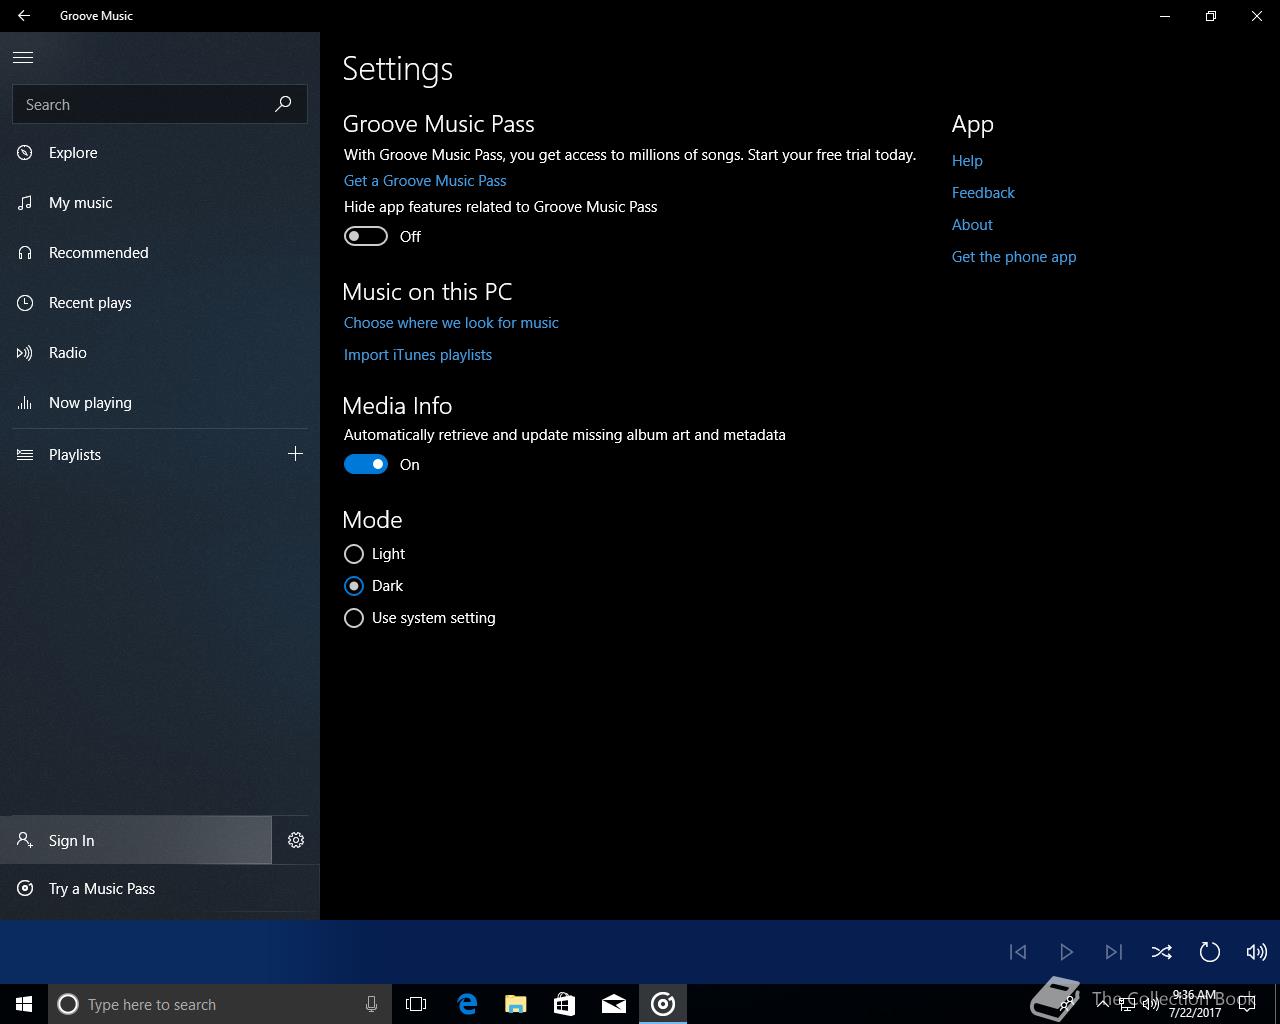The width and height of the screenshot is (1280, 1024).
Task: Select the Dark mode radio button
Action: tap(353, 586)
